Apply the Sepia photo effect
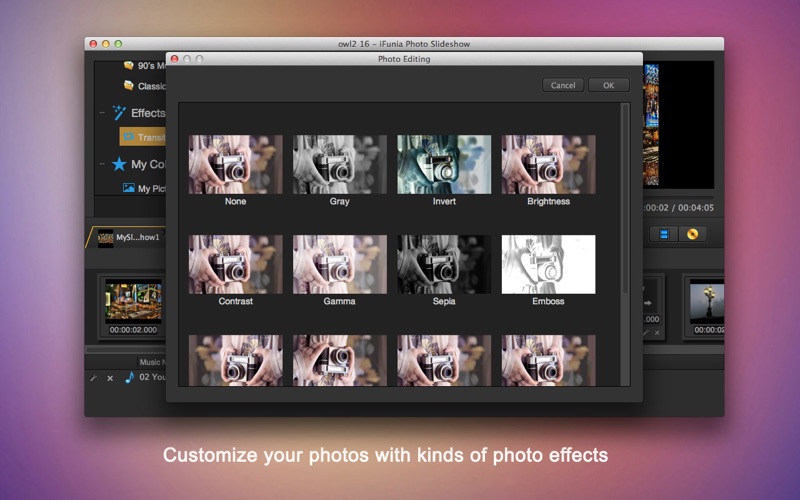Viewport: 800px width, 500px height. [444, 265]
